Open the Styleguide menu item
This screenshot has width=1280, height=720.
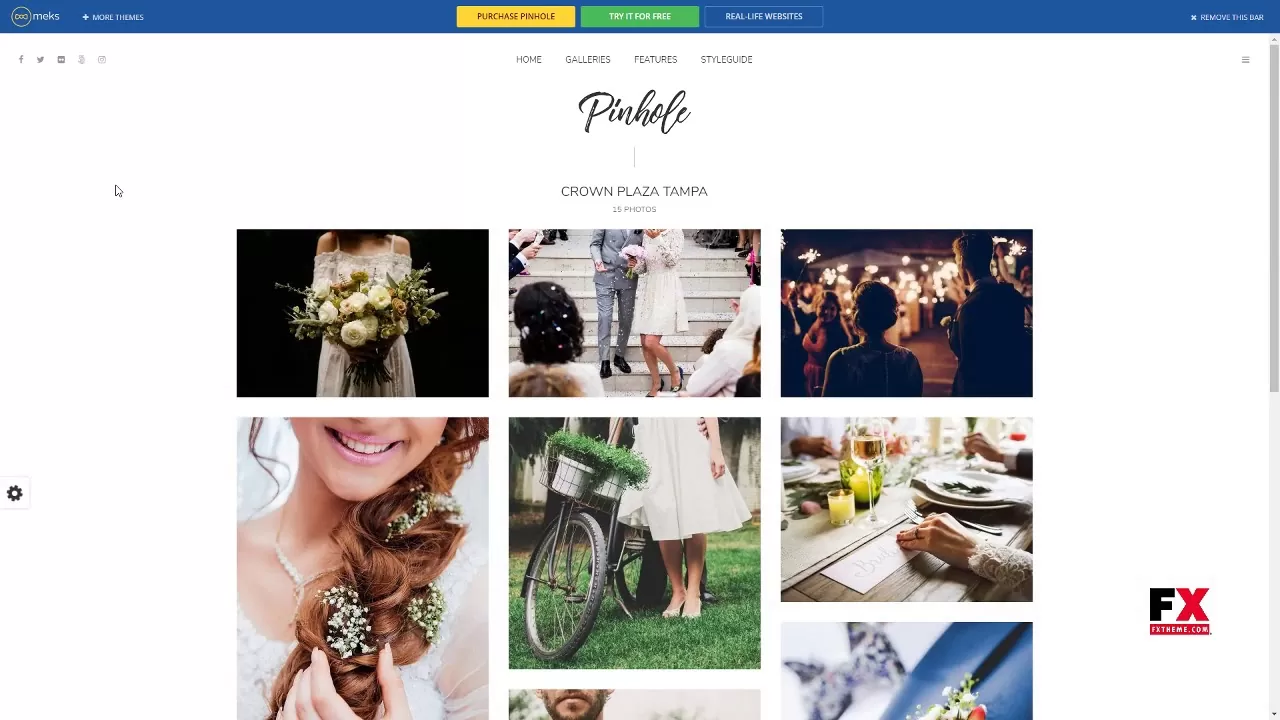tap(726, 60)
